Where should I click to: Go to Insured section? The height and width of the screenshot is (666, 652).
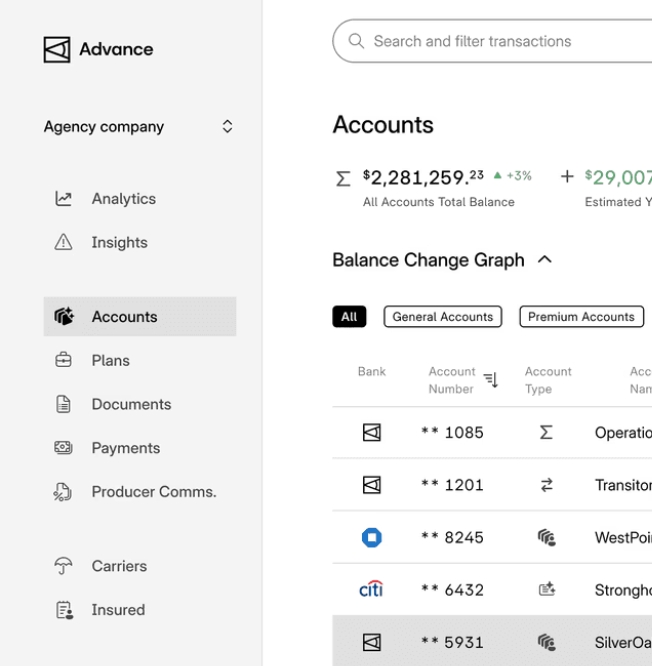[118, 610]
